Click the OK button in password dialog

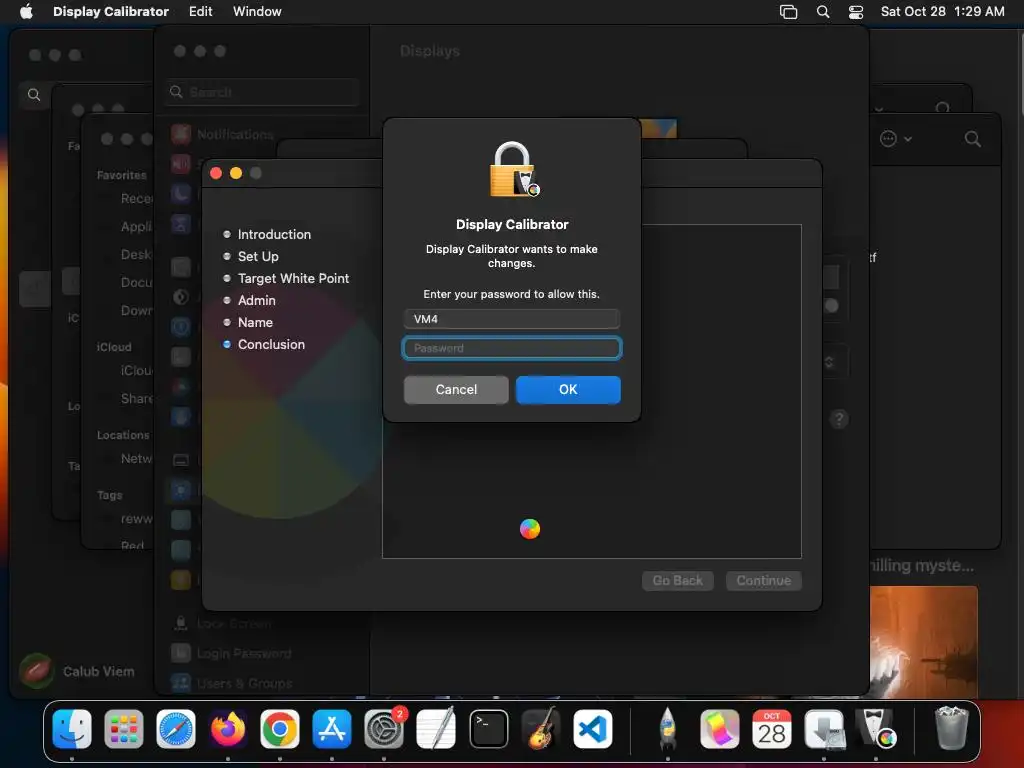(x=568, y=389)
